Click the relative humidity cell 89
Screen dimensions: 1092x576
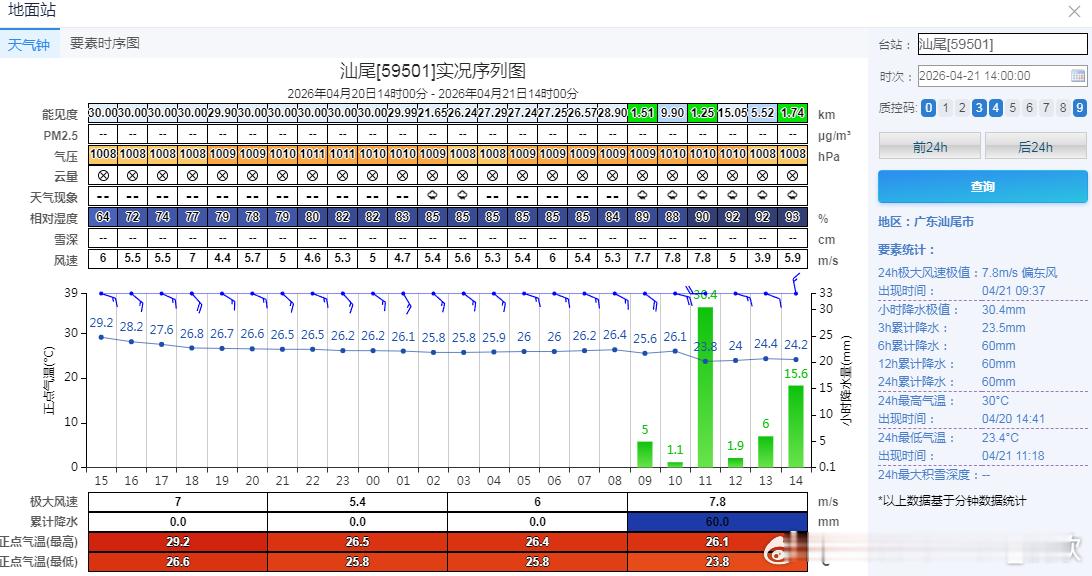[642, 217]
